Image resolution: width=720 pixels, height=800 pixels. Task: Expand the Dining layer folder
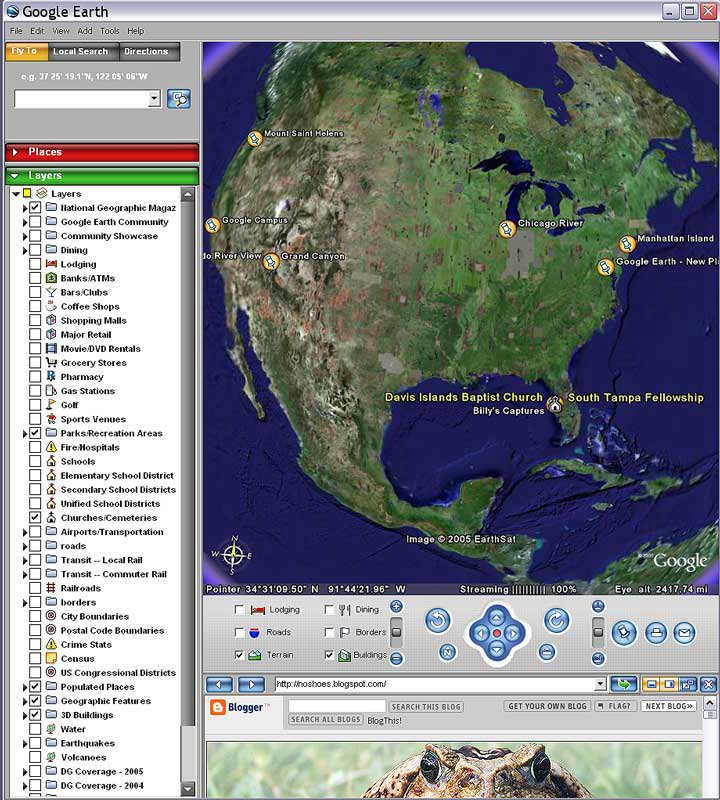pyautogui.click(x=24, y=250)
